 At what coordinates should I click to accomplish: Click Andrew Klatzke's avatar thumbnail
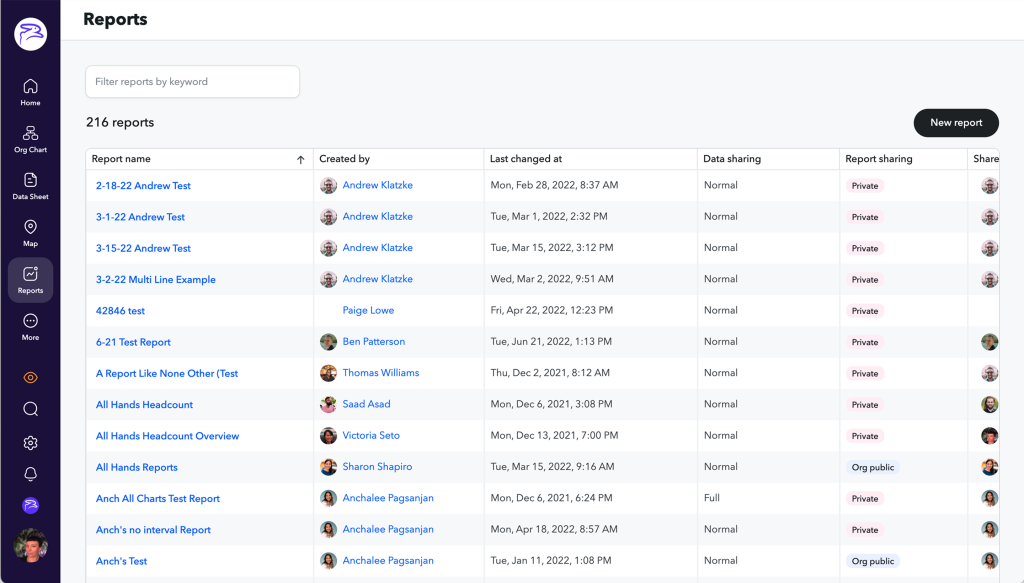point(329,185)
